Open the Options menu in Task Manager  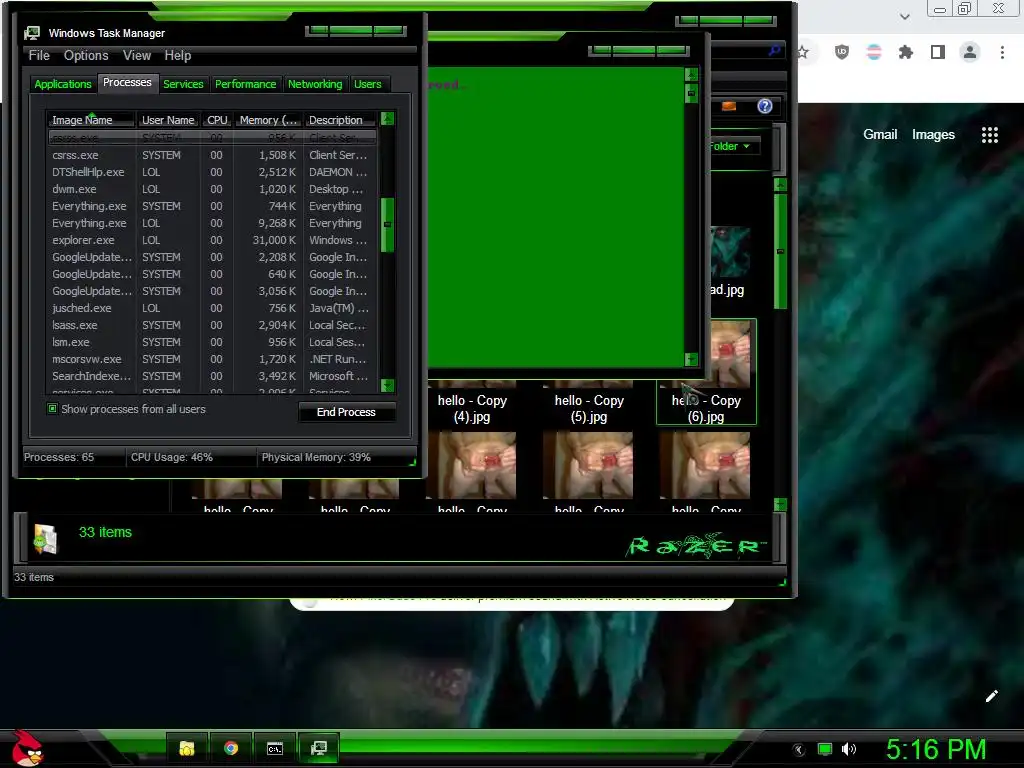pos(86,56)
